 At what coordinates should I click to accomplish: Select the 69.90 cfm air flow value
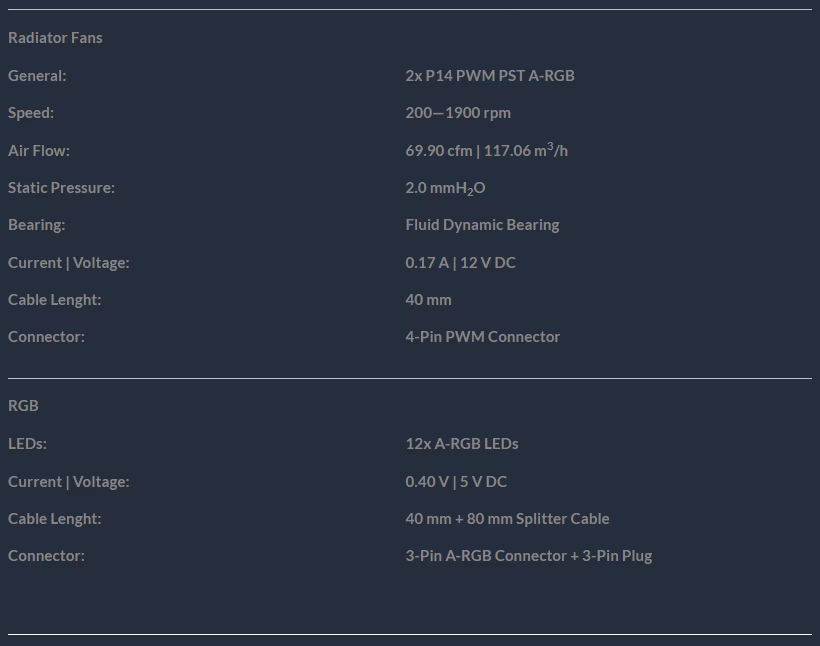pyautogui.click(x=438, y=151)
